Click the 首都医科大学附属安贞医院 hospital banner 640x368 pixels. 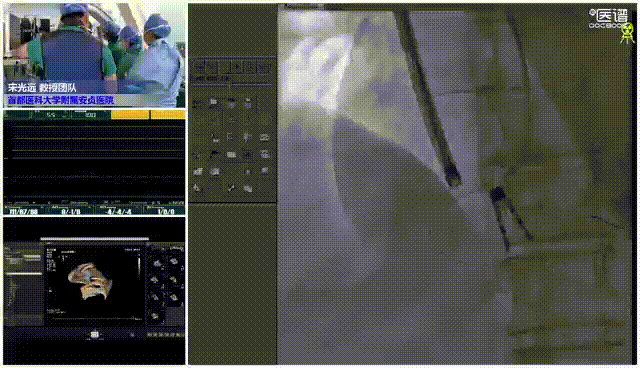click(60, 100)
